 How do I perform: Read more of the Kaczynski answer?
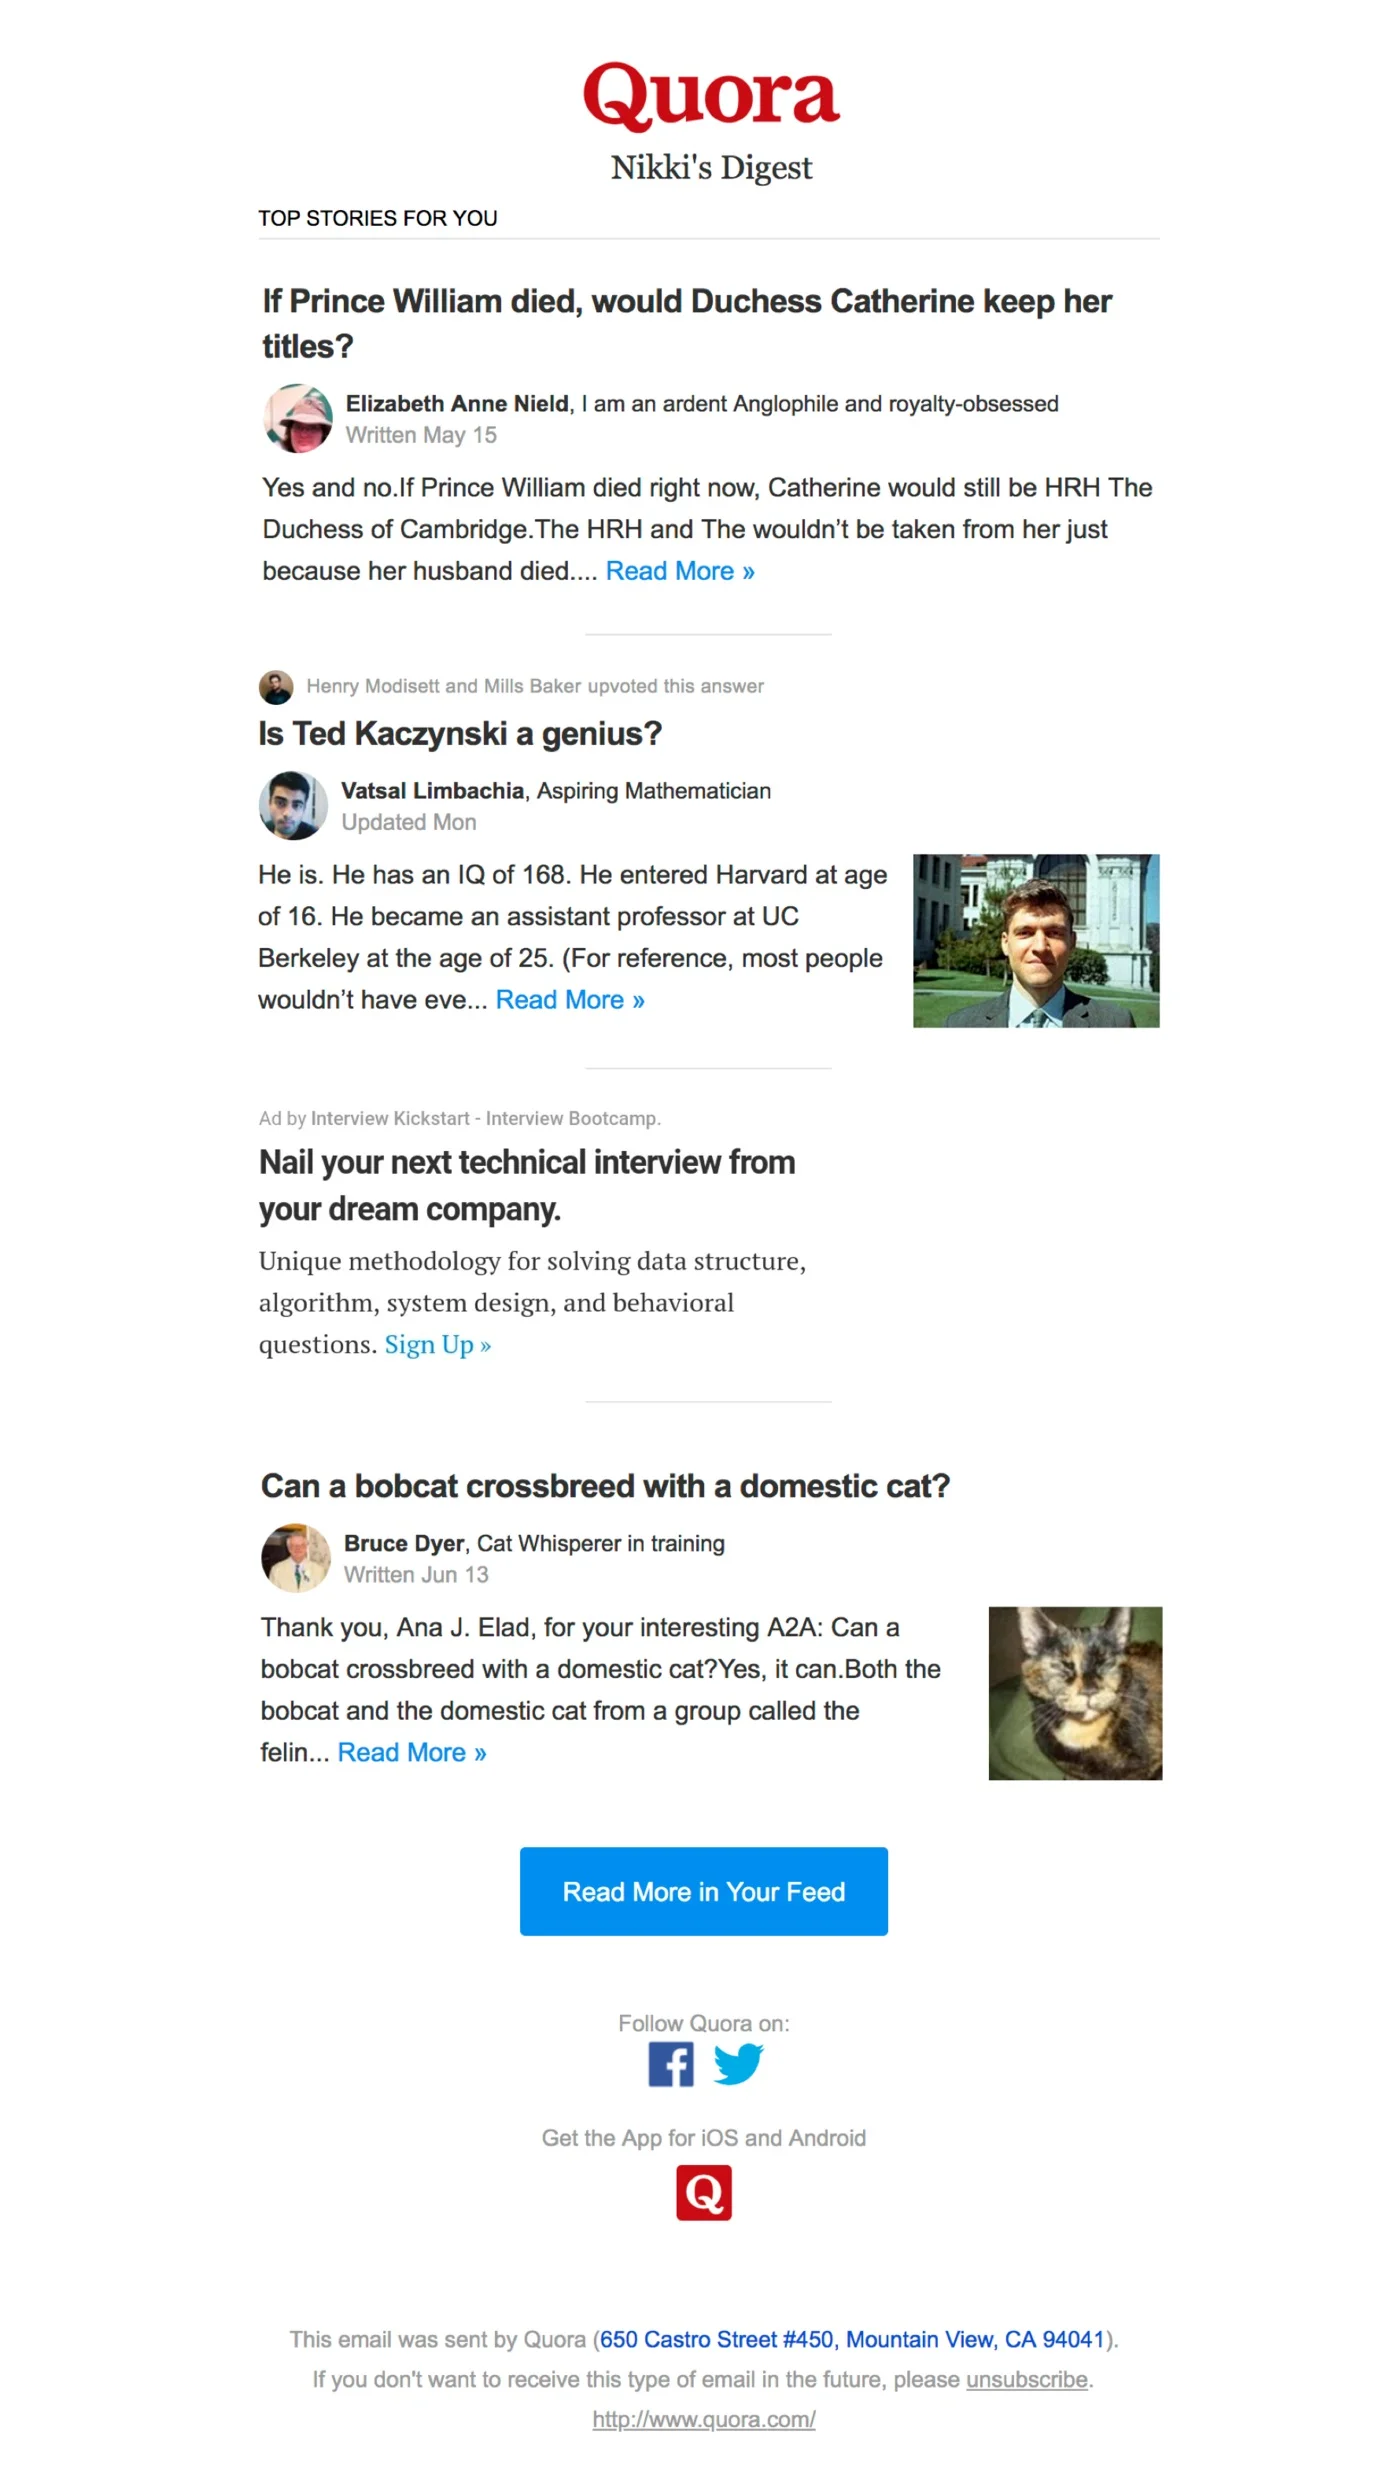pos(570,1000)
